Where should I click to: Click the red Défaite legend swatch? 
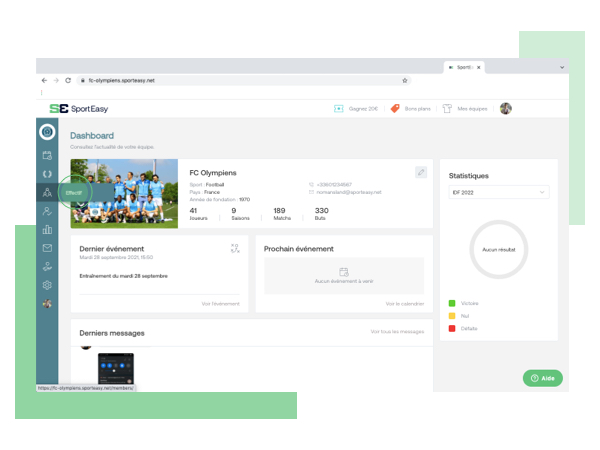click(452, 328)
